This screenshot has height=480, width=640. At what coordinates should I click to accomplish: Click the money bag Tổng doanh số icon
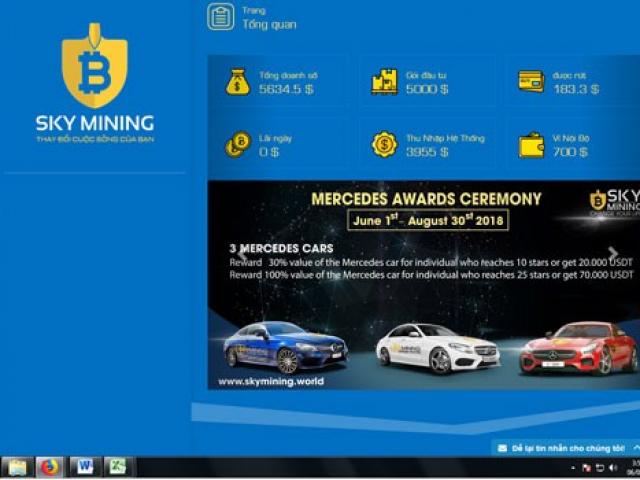[238, 82]
